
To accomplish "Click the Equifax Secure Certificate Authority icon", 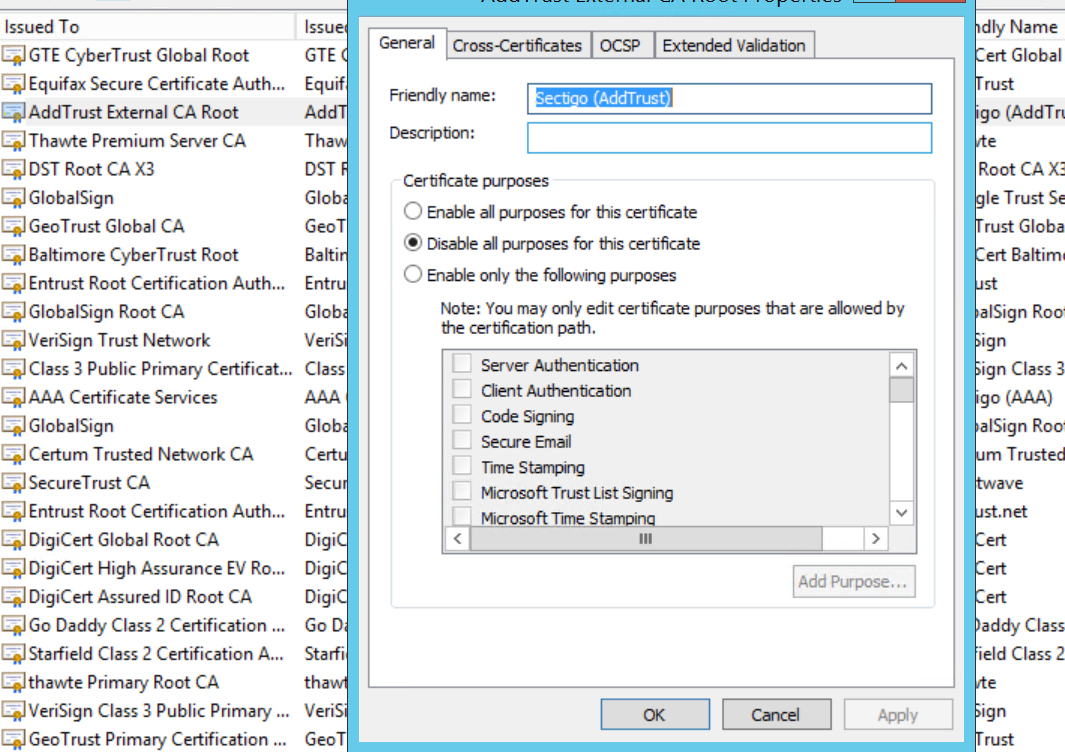I will click(x=14, y=84).
